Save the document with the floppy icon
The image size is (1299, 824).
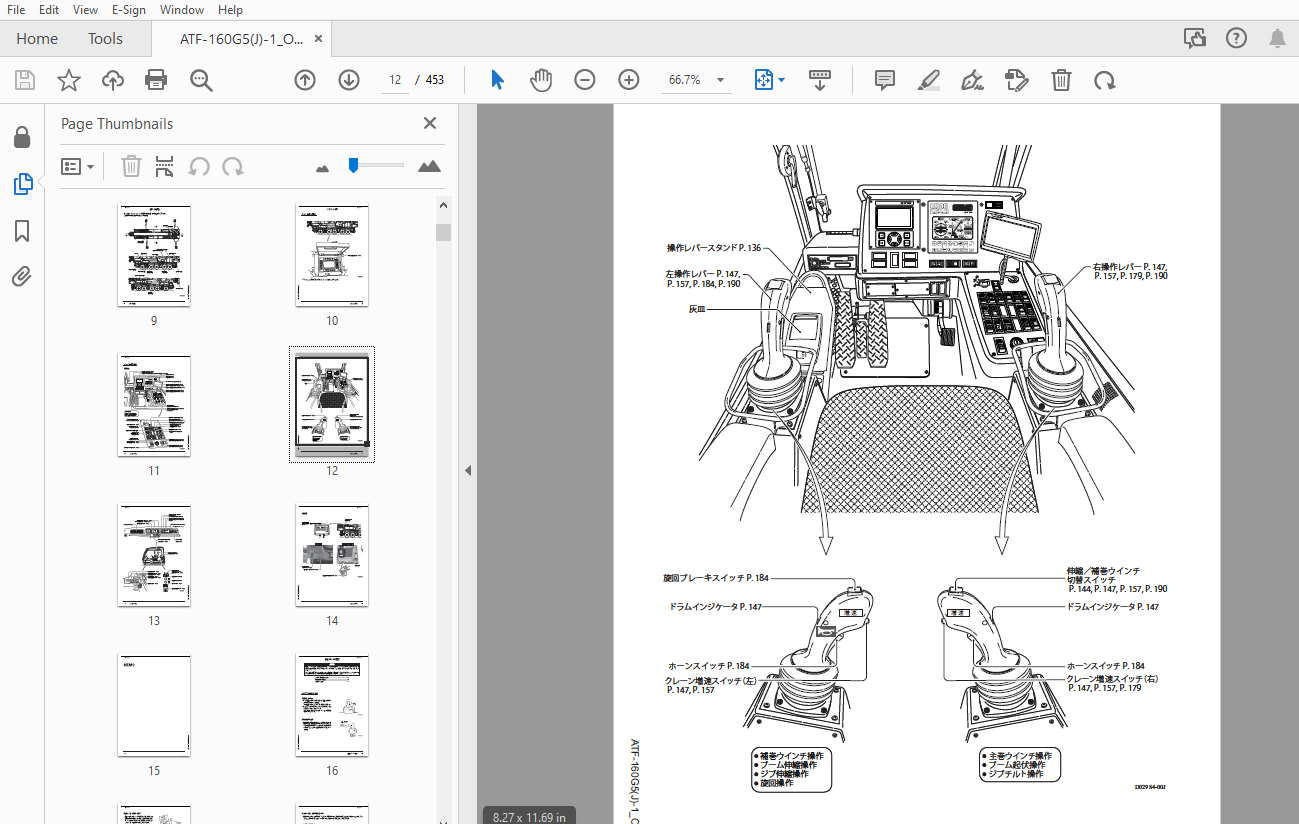pyautogui.click(x=25, y=80)
